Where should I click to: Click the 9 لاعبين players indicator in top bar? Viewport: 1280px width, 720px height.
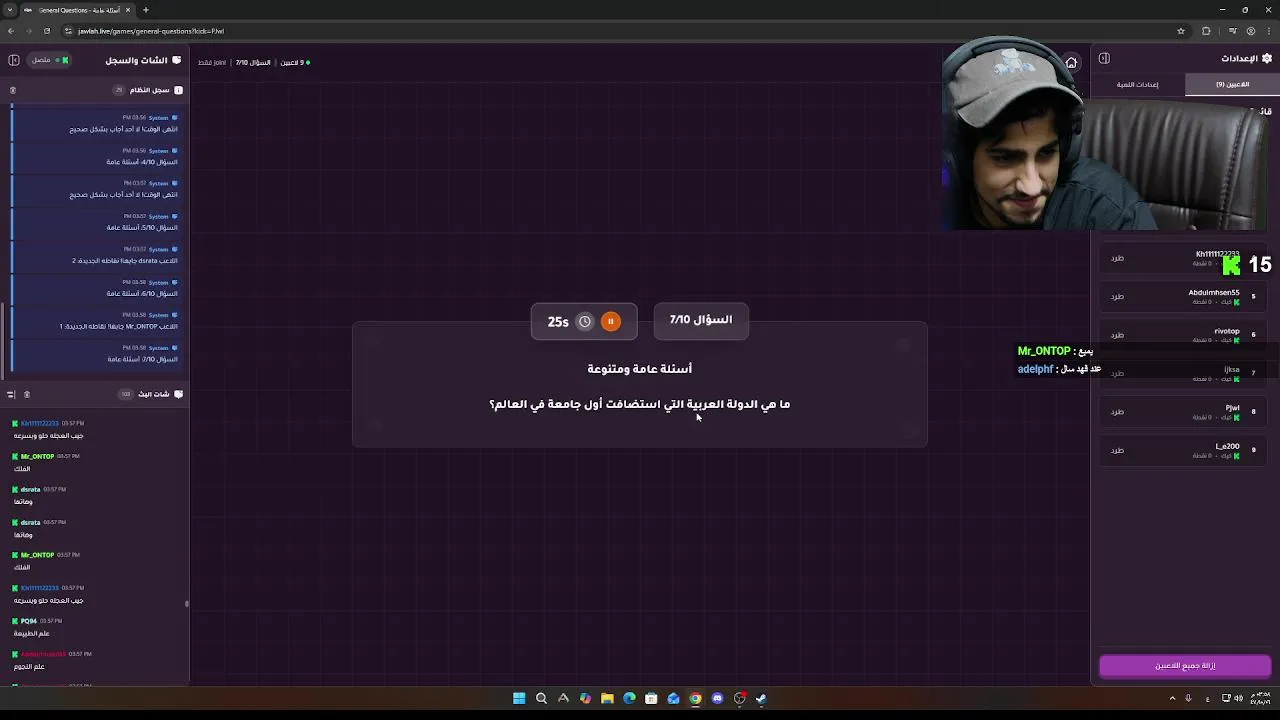click(294, 62)
